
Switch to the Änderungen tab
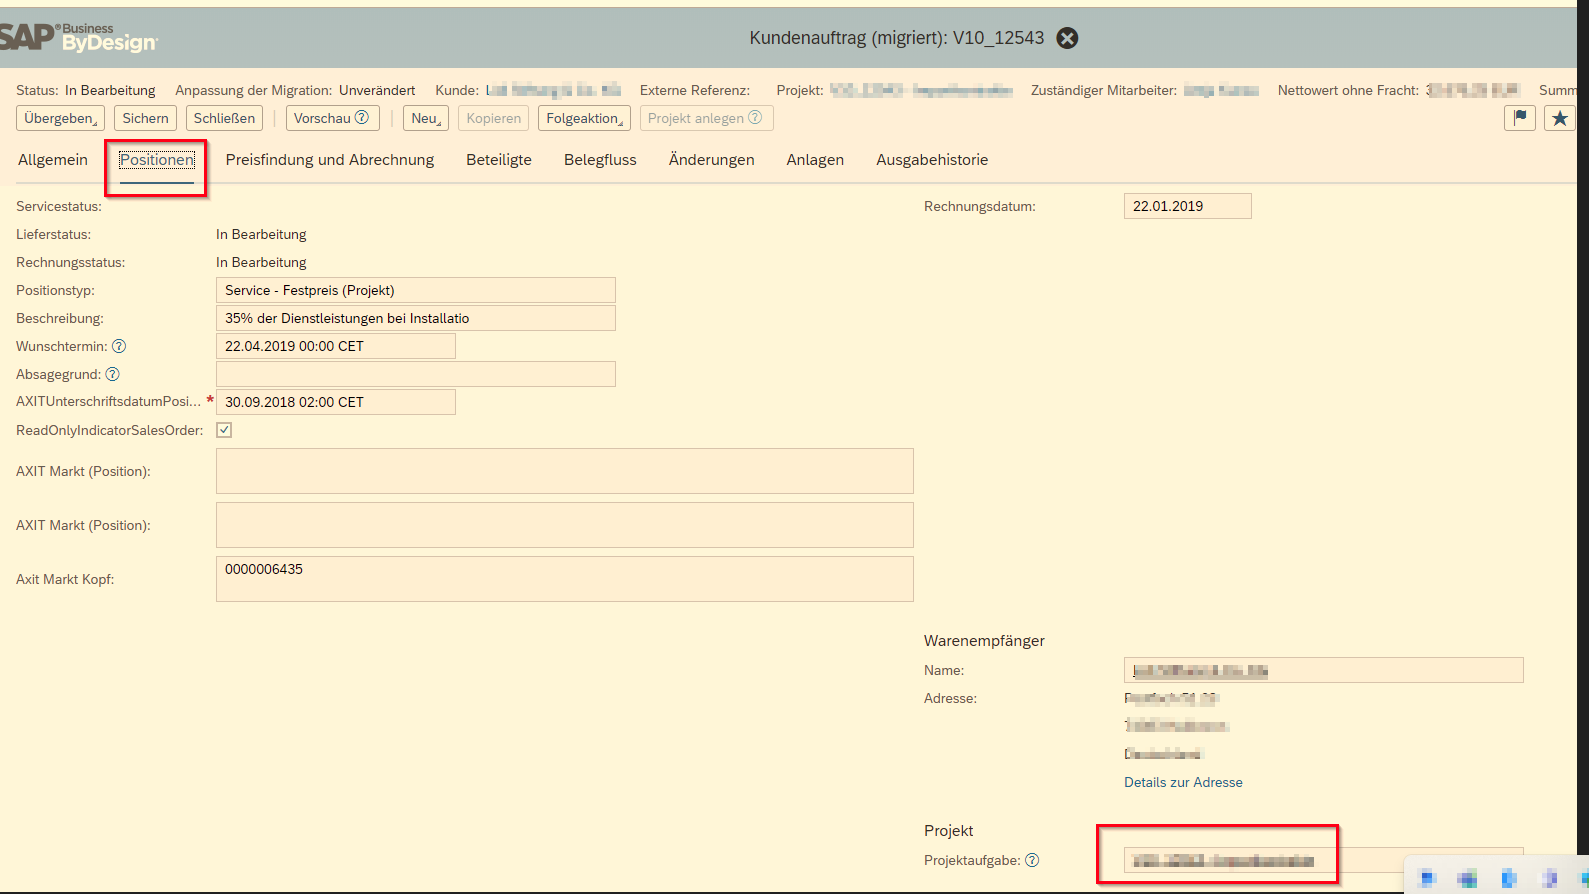(712, 160)
